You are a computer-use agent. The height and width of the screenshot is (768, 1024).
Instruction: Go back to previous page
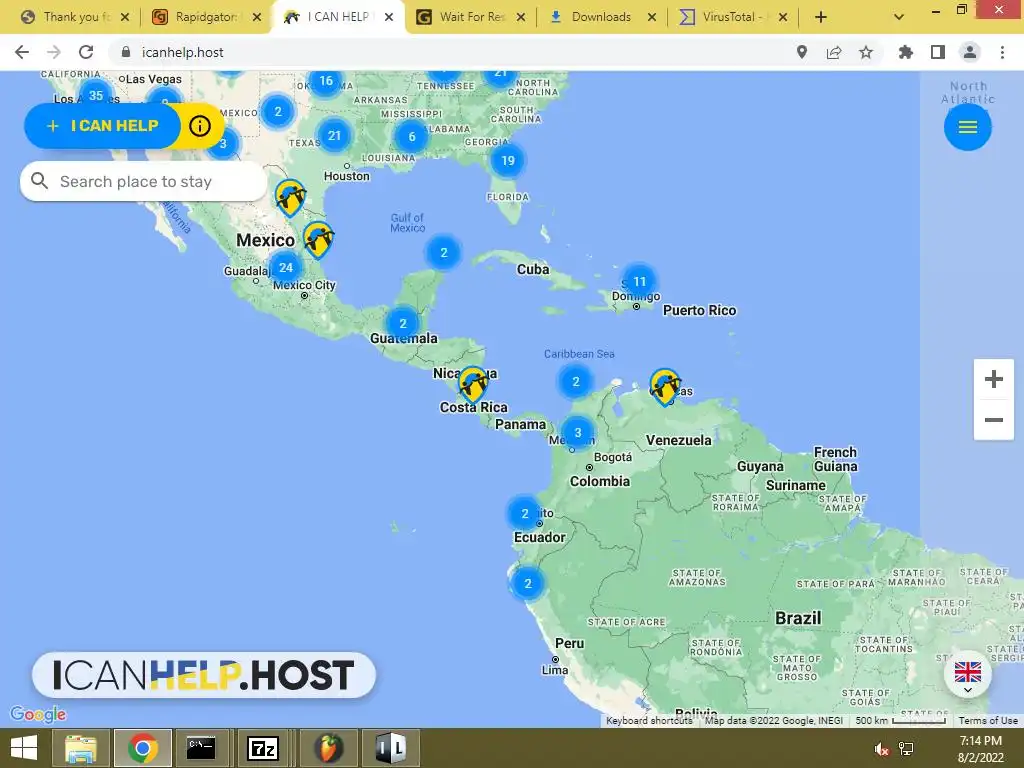(22, 52)
